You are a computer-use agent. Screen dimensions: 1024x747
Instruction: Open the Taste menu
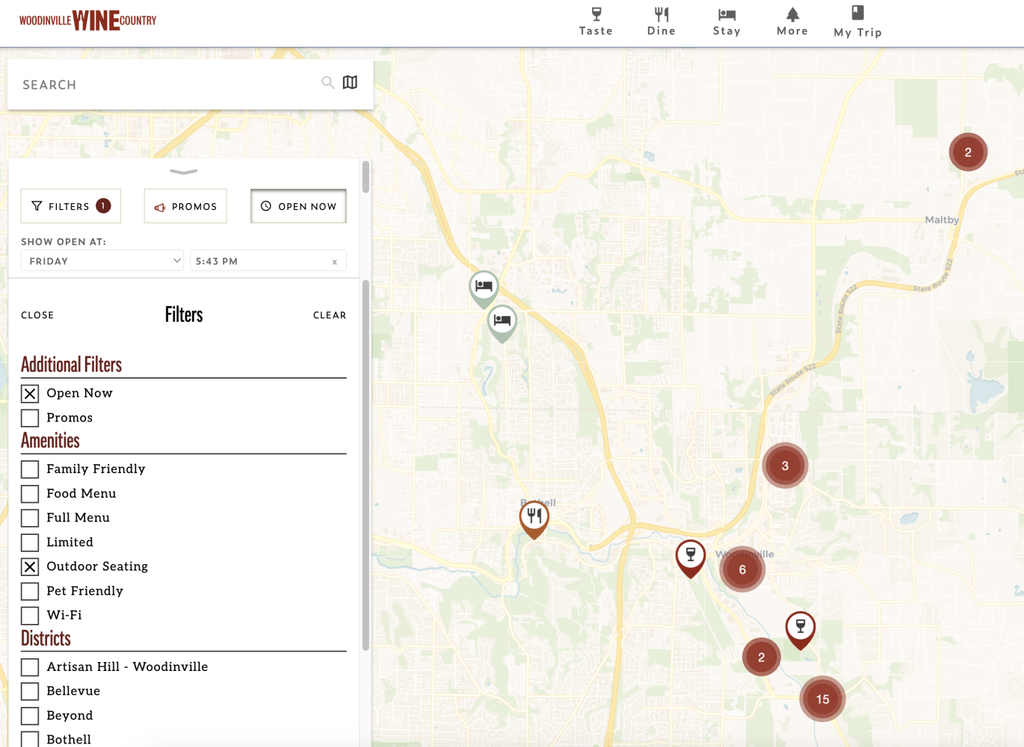pyautogui.click(x=596, y=21)
